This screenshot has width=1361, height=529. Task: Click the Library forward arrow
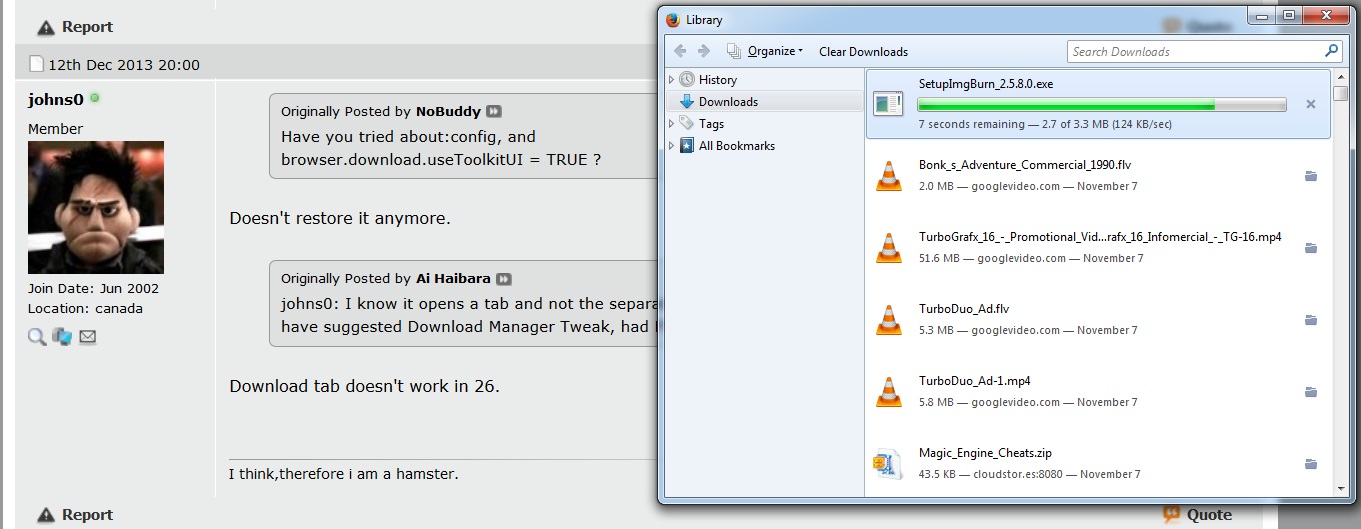[704, 51]
